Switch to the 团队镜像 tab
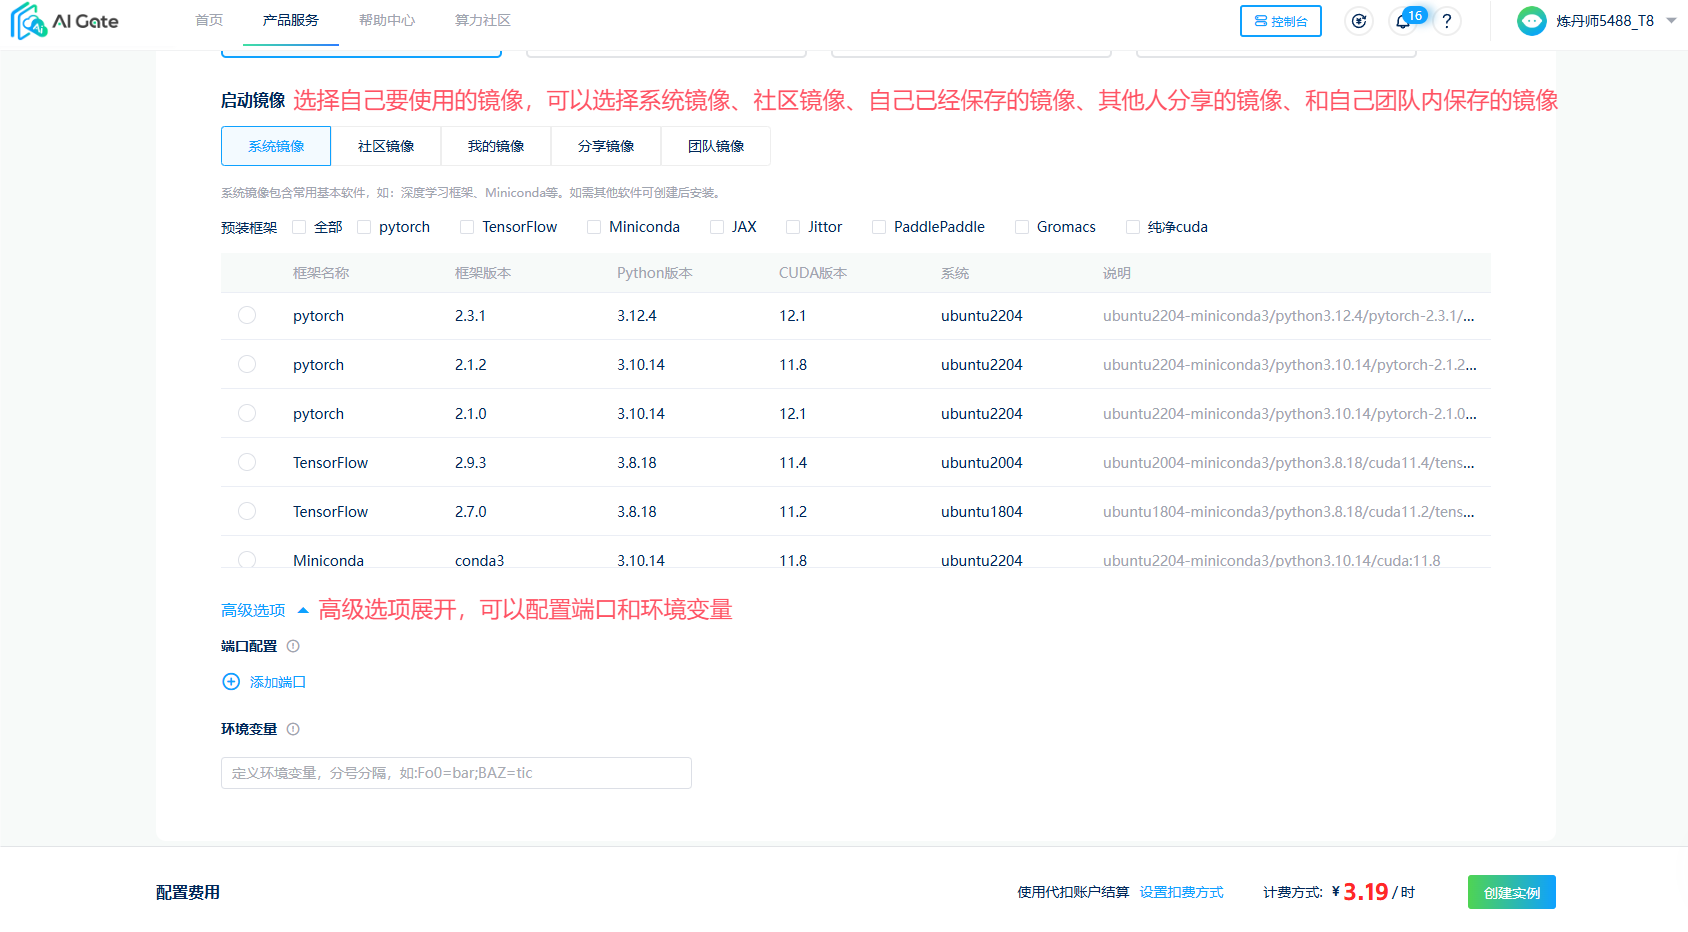Viewport: 1688px width, 932px height. 716,146
